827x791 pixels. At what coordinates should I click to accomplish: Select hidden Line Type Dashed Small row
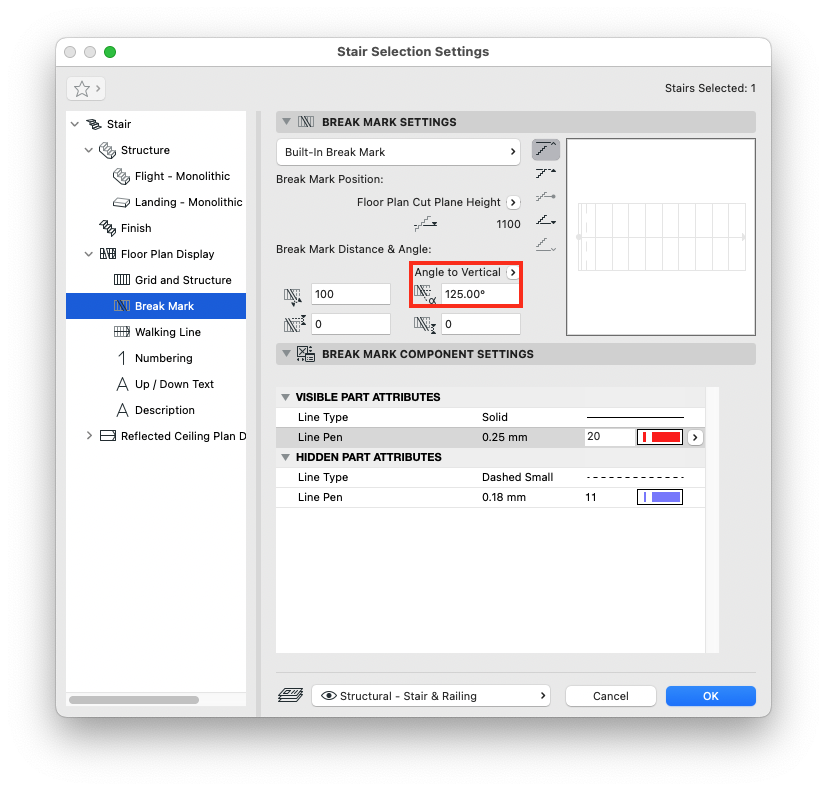point(490,477)
